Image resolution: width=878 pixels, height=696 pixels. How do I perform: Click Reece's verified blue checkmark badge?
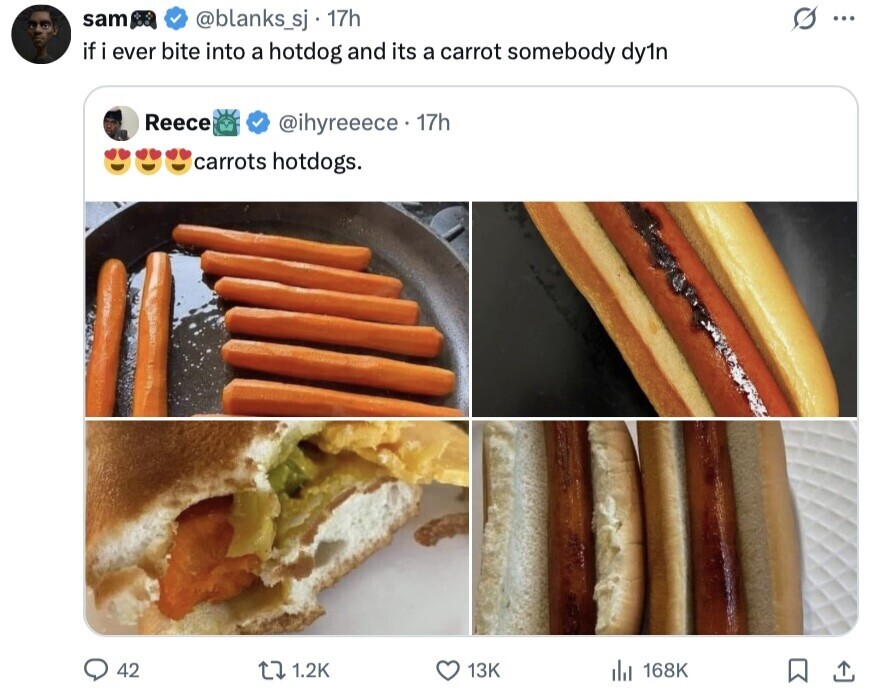pyautogui.click(x=257, y=123)
